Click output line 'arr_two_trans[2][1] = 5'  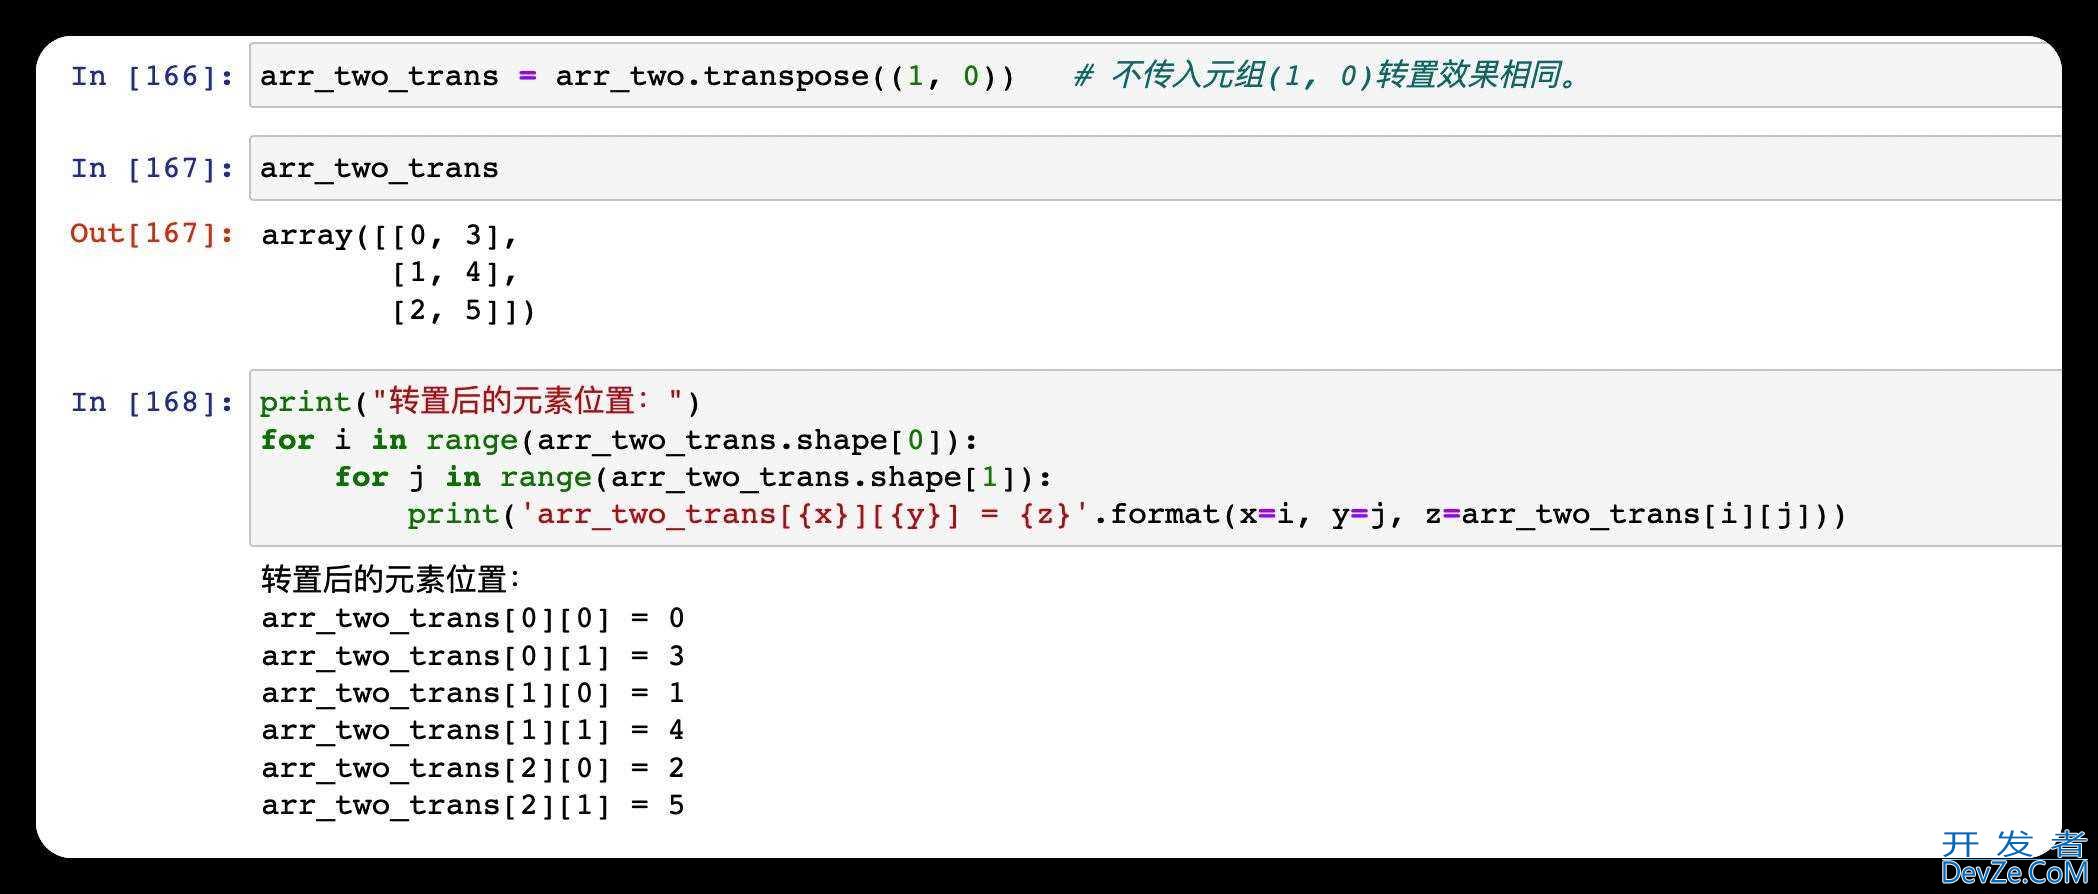click(x=473, y=805)
